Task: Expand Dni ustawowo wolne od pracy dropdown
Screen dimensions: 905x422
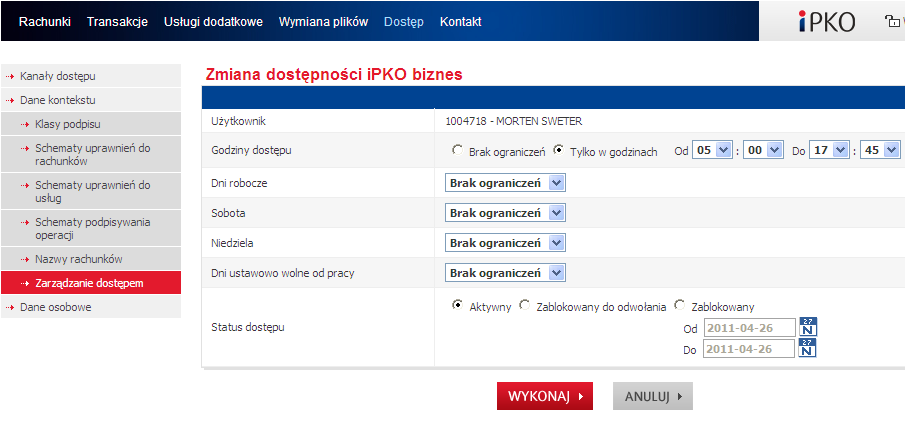Action: (505, 272)
